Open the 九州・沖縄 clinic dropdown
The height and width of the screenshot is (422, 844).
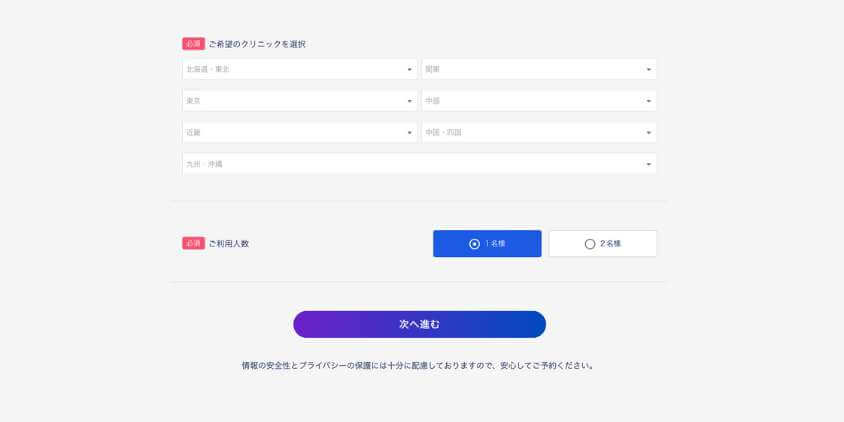(419, 164)
